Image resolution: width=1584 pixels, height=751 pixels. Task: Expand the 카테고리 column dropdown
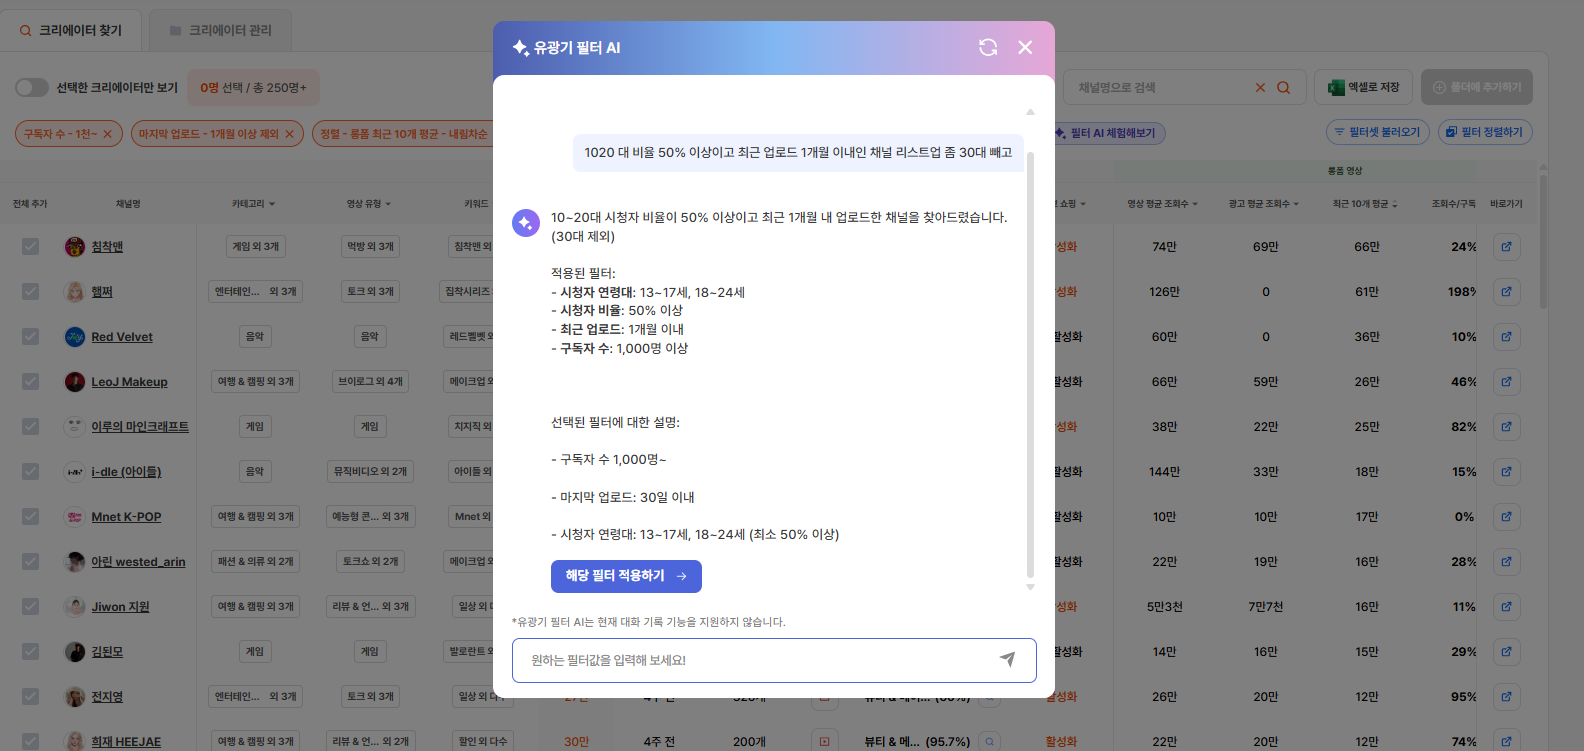point(254,204)
